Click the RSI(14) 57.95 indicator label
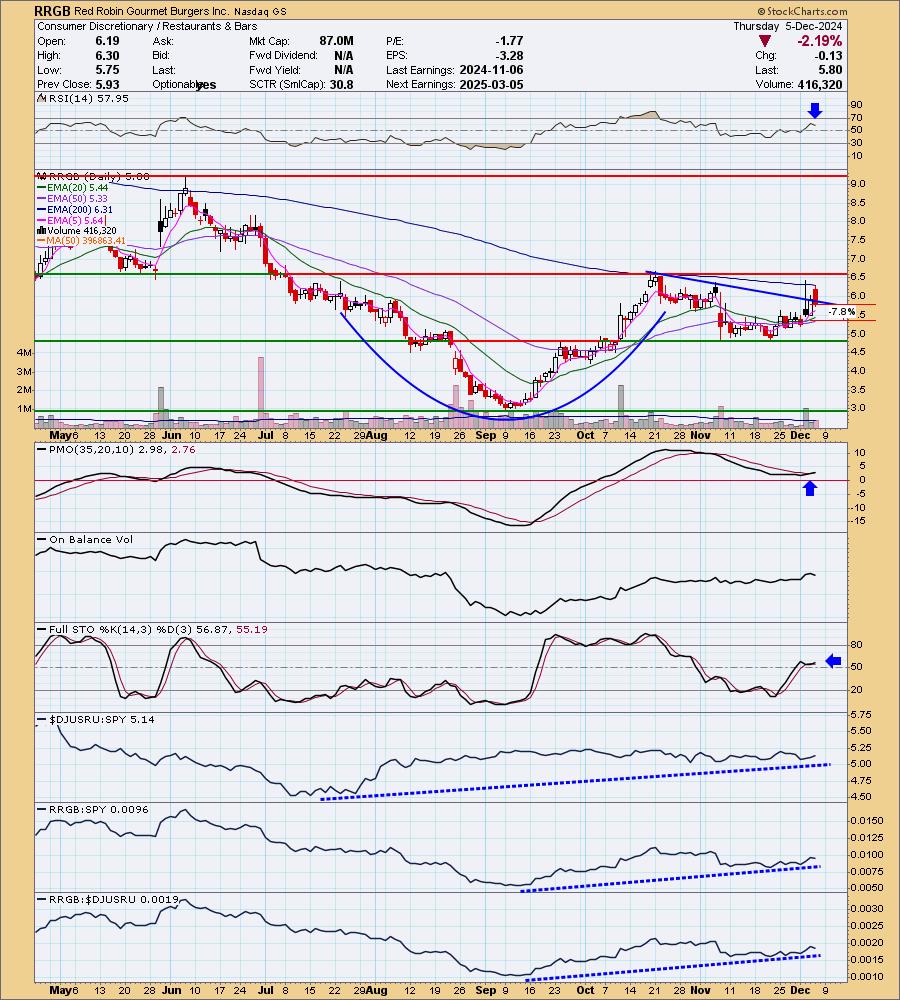The width and height of the screenshot is (900, 1000). tap(83, 98)
